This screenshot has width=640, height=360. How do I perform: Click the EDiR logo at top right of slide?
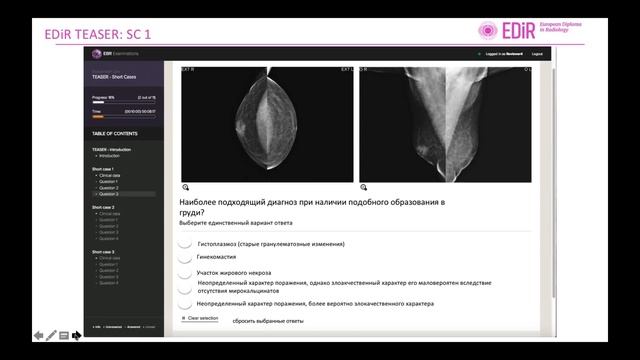click(x=530, y=30)
